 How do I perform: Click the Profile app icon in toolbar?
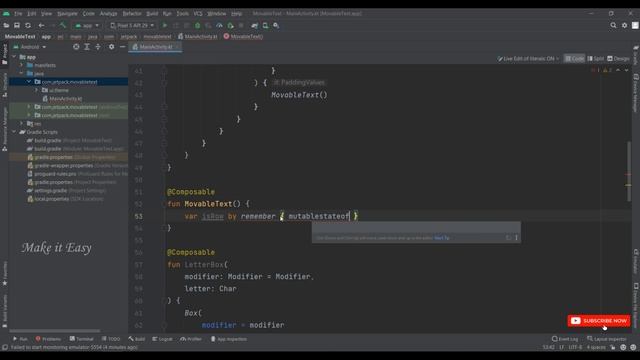[x=219, y=25]
